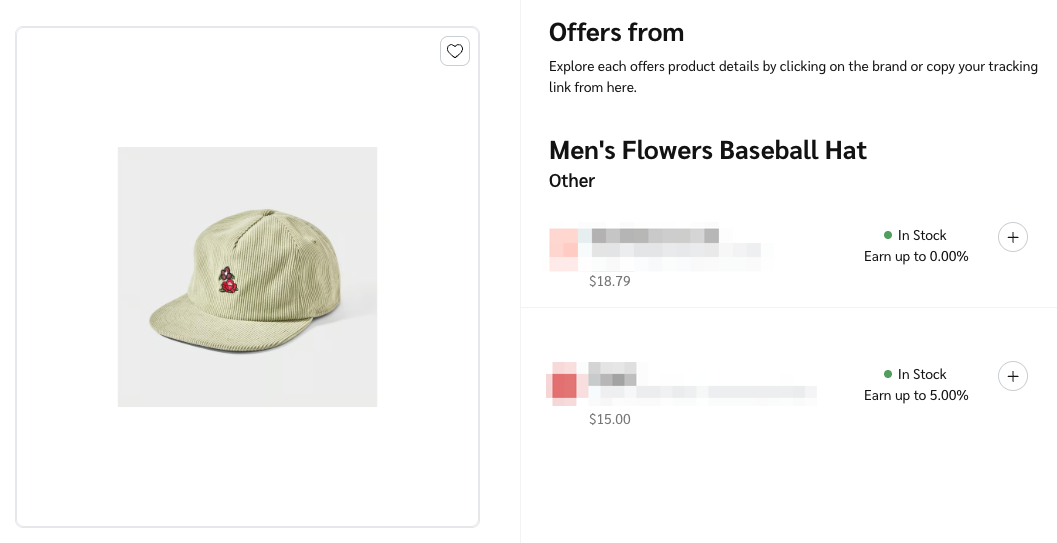Screen dimensions: 1057x543
Task: Click the $18.79 price
Action: [610, 281]
